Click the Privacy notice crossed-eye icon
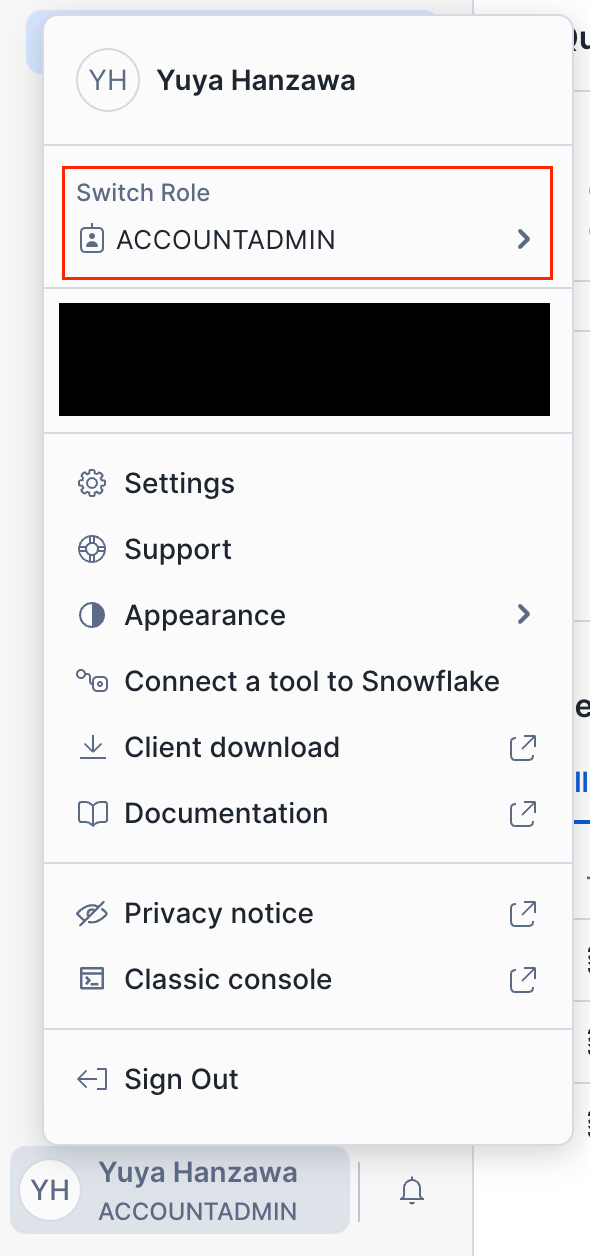The width and height of the screenshot is (590, 1256). [92, 914]
